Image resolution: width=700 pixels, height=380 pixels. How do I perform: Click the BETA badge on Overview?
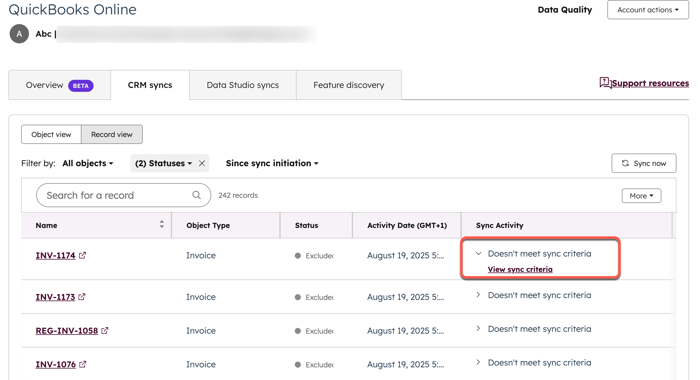click(81, 86)
